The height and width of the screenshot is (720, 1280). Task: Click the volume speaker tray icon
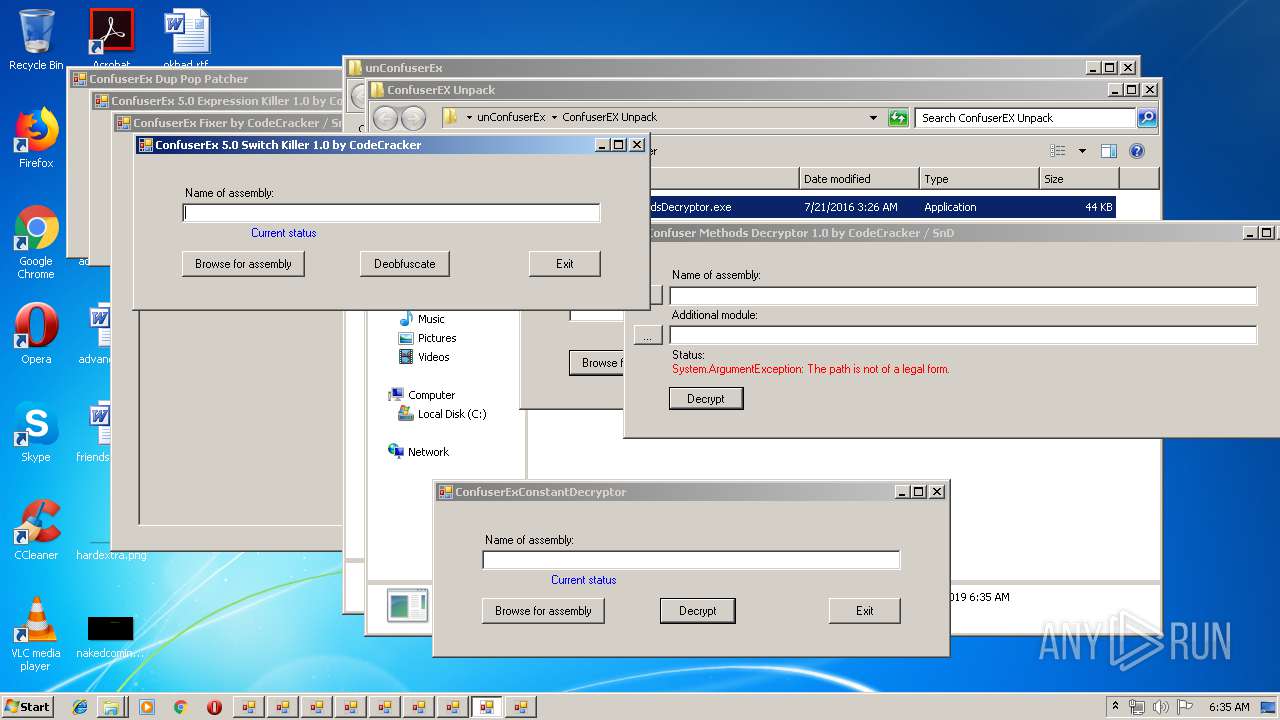coord(1160,707)
